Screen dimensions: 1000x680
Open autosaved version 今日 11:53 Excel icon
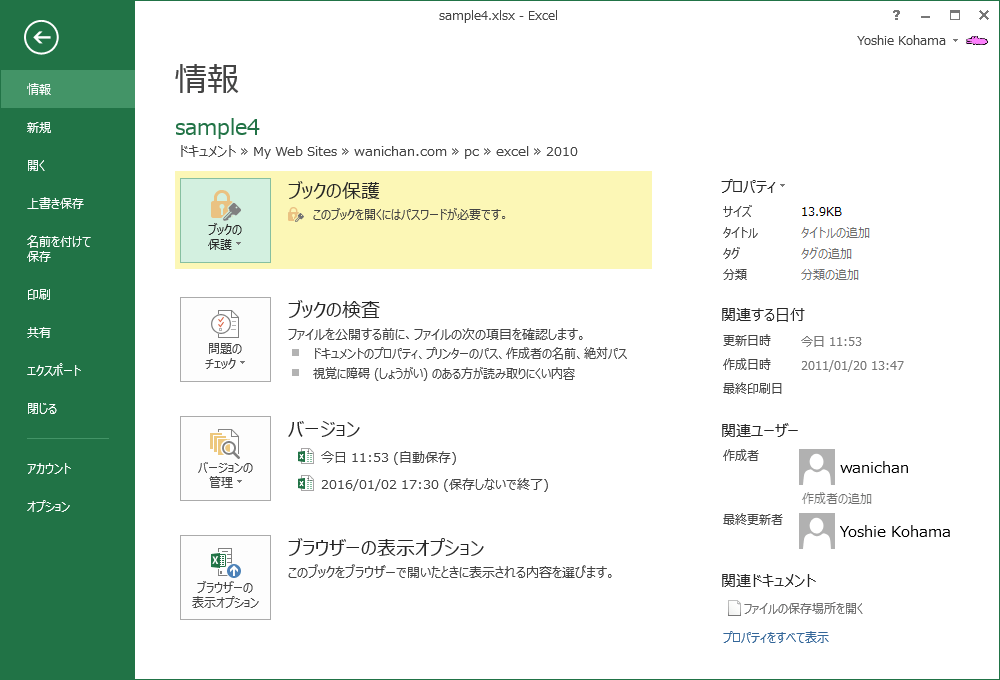pyautogui.click(x=305, y=457)
